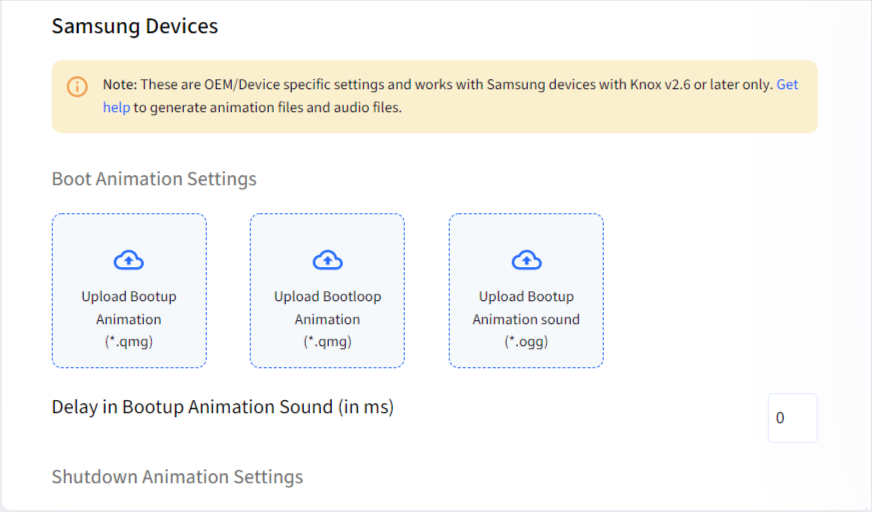Click 'Knox v2.6 or later only' text in the note

click(701, 84)
